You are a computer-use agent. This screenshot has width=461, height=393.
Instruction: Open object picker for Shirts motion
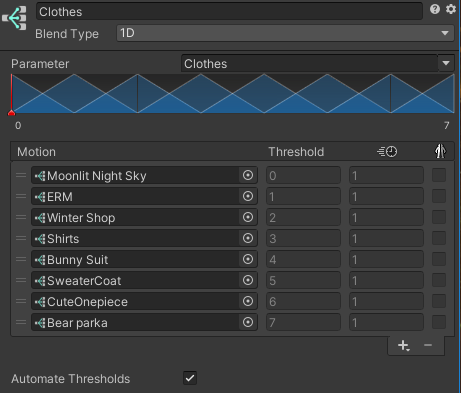tap(248, 238)
